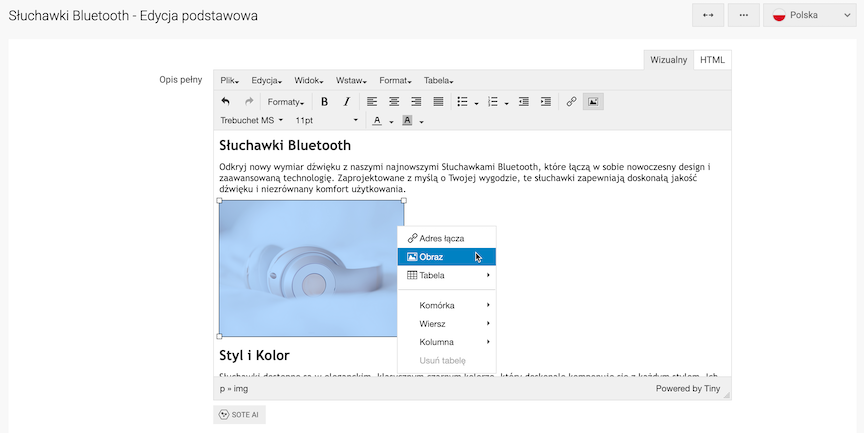Expand the Kolumna submenu
This screenshot has height=433, width=864.
pyautogui.click(x=447, y=342)
